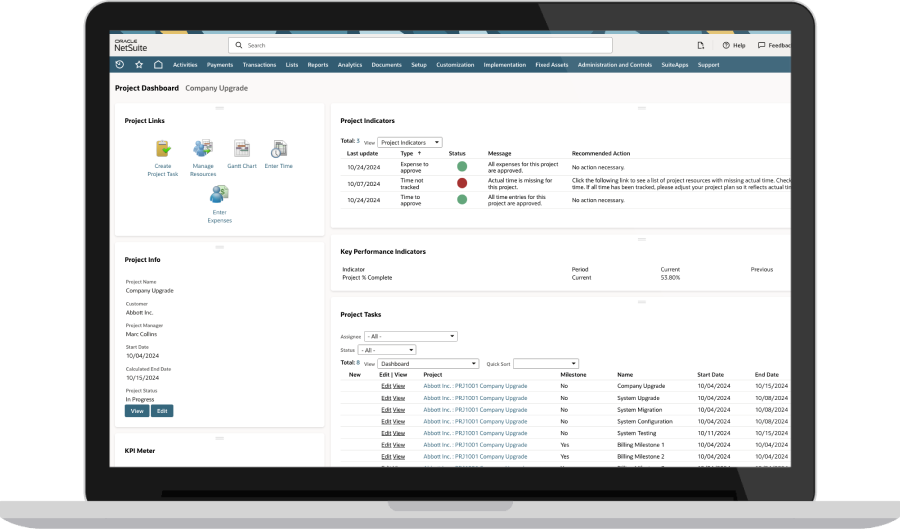
Task: Click the Edit button in Project Info
Action: coord(162,411)
